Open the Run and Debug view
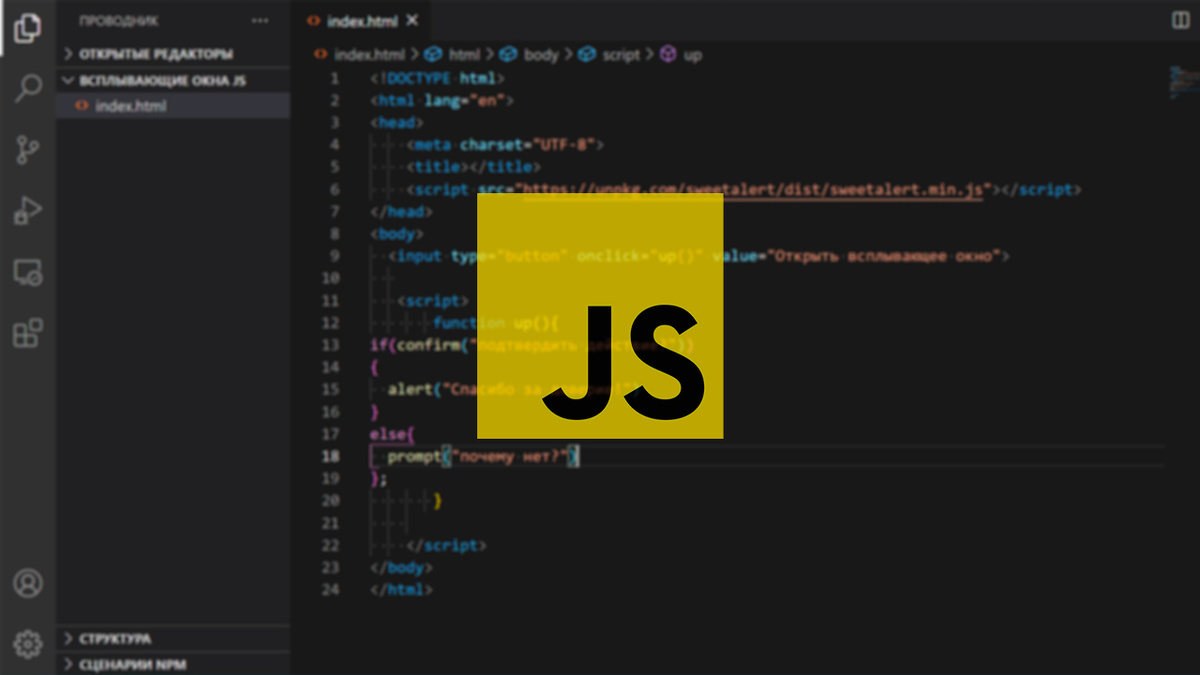 click(27, 211)
